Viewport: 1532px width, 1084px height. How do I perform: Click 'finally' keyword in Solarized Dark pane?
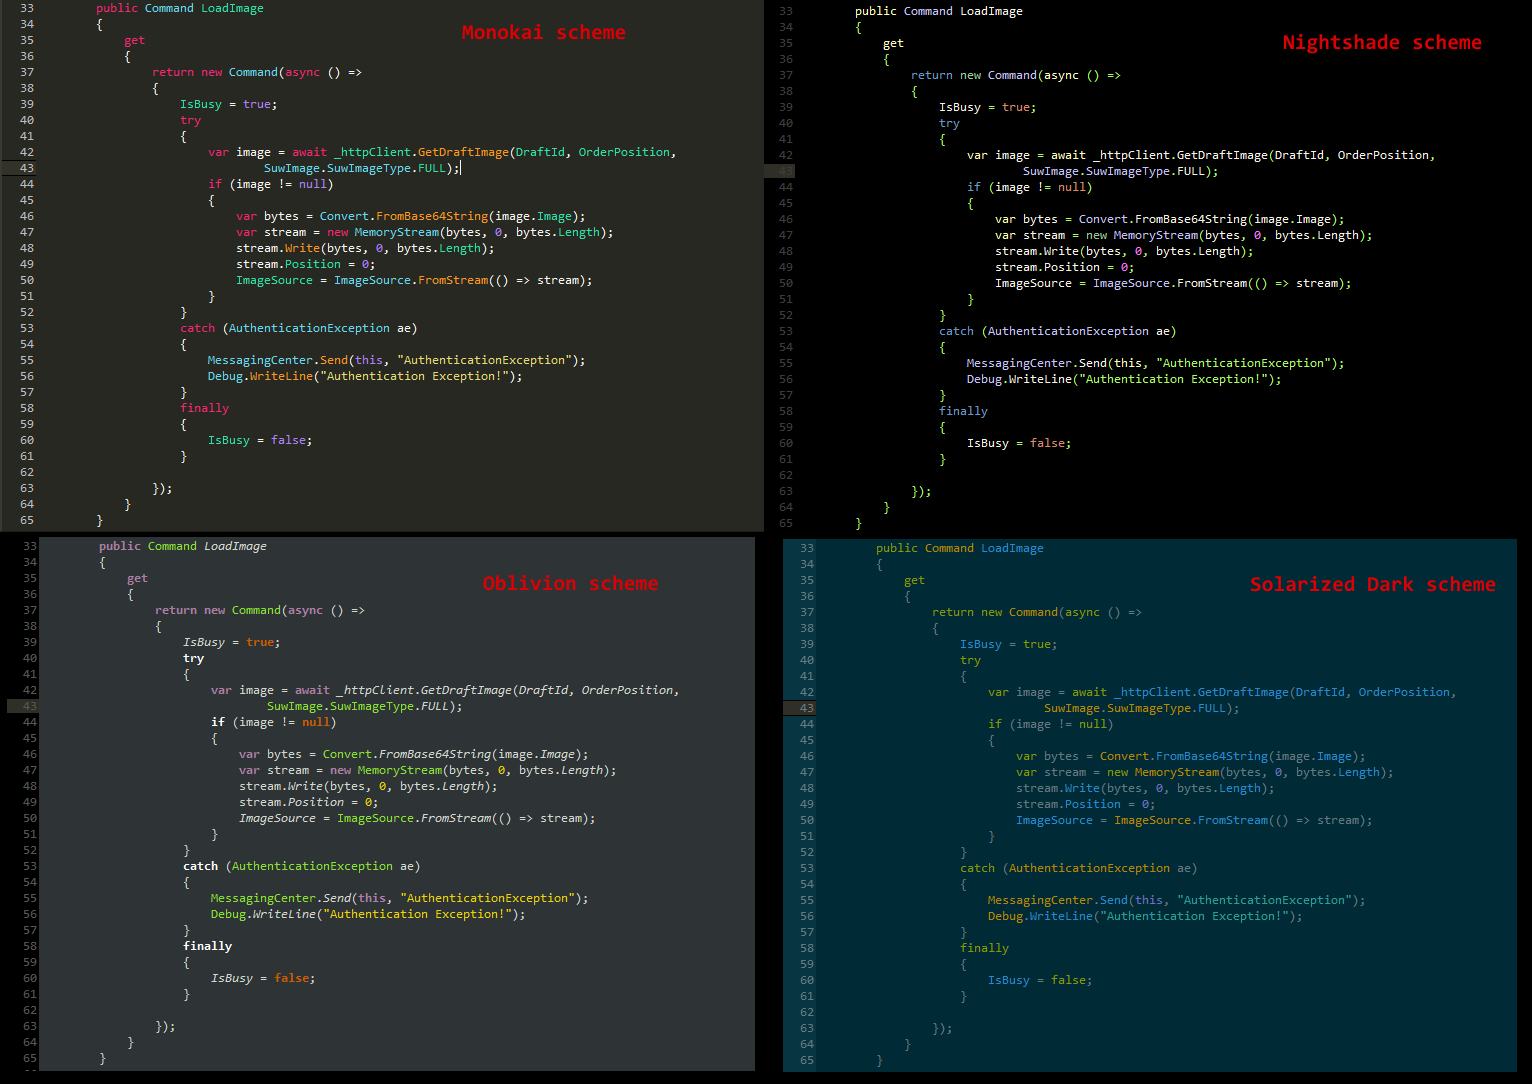[984, 948]
